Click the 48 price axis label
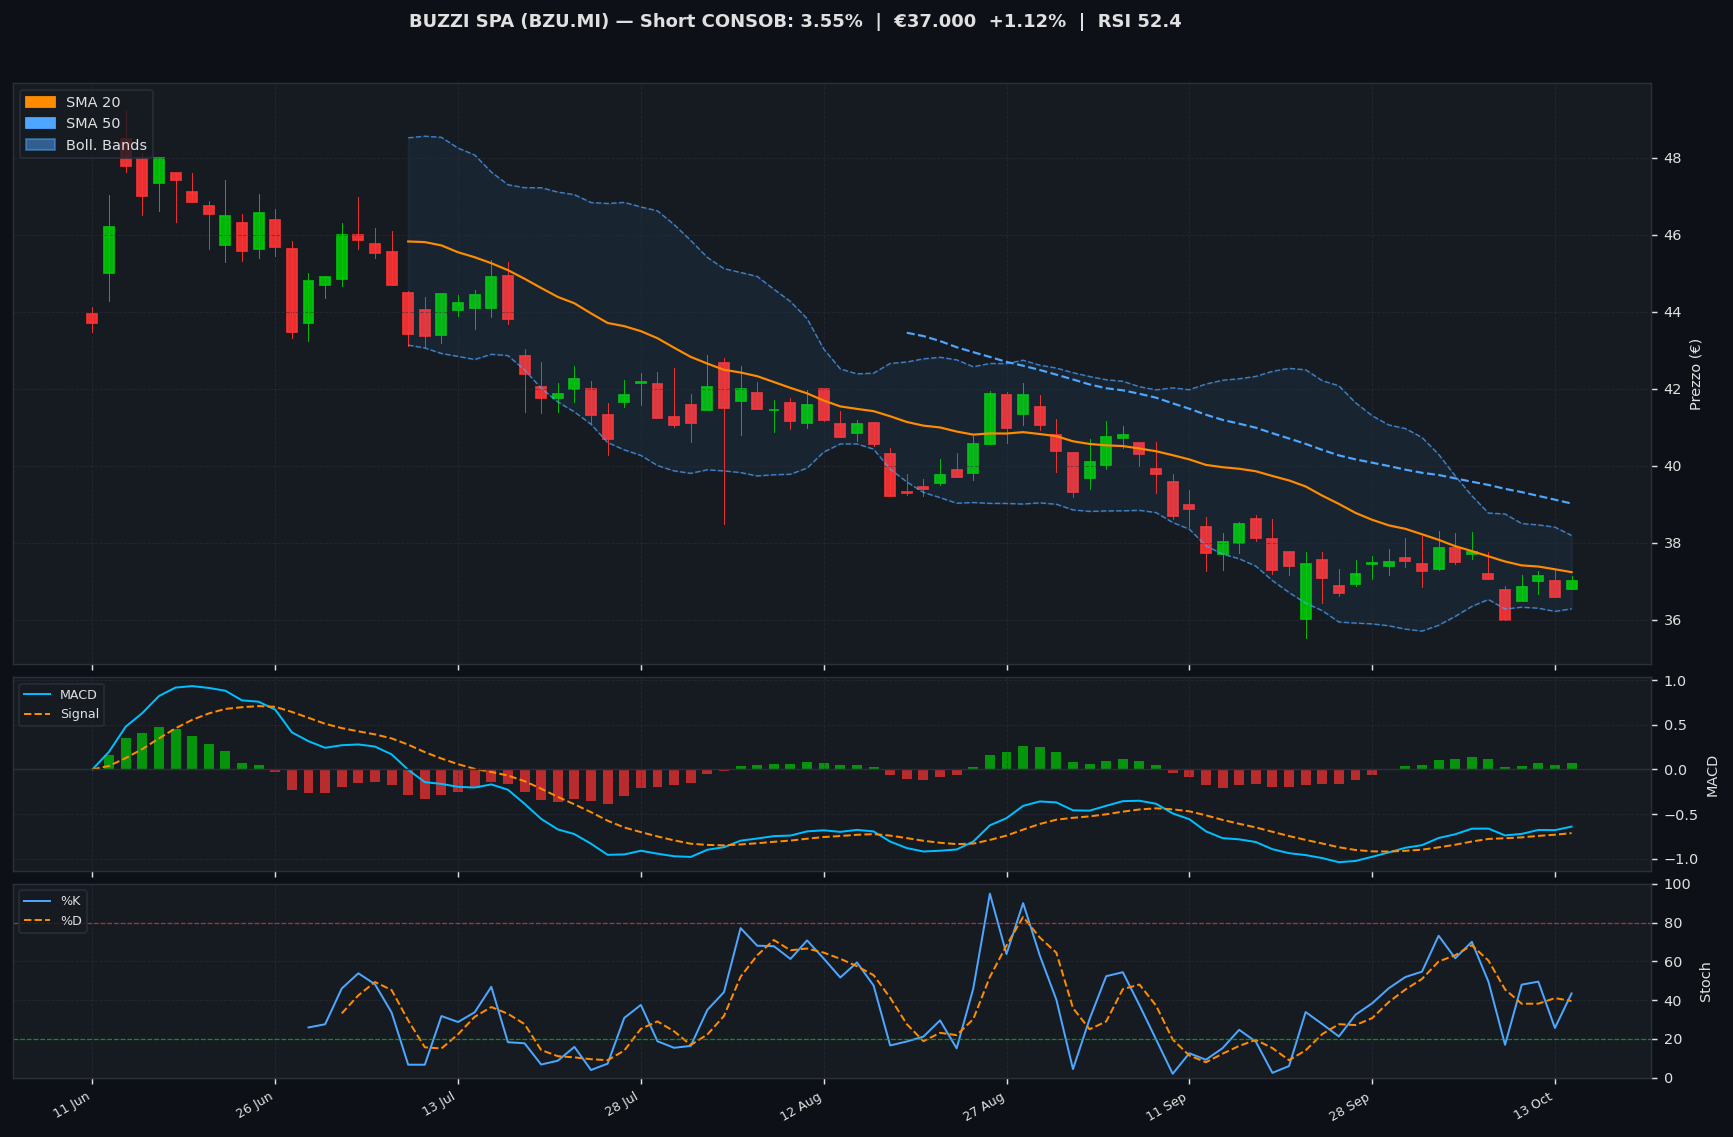Screen dimensions: 1733x1137 coord(1673,159)
